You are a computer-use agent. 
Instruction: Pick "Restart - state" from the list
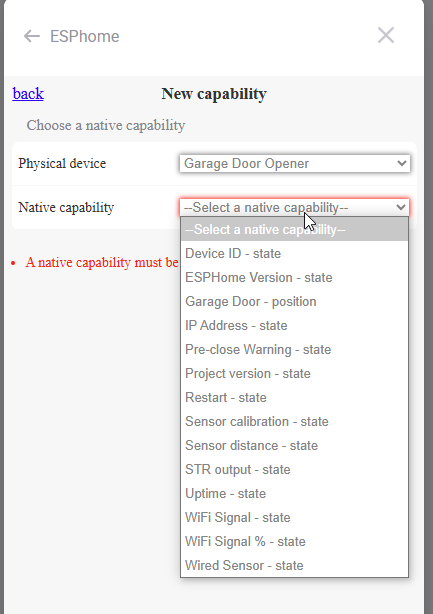click(x=294, y=397)
